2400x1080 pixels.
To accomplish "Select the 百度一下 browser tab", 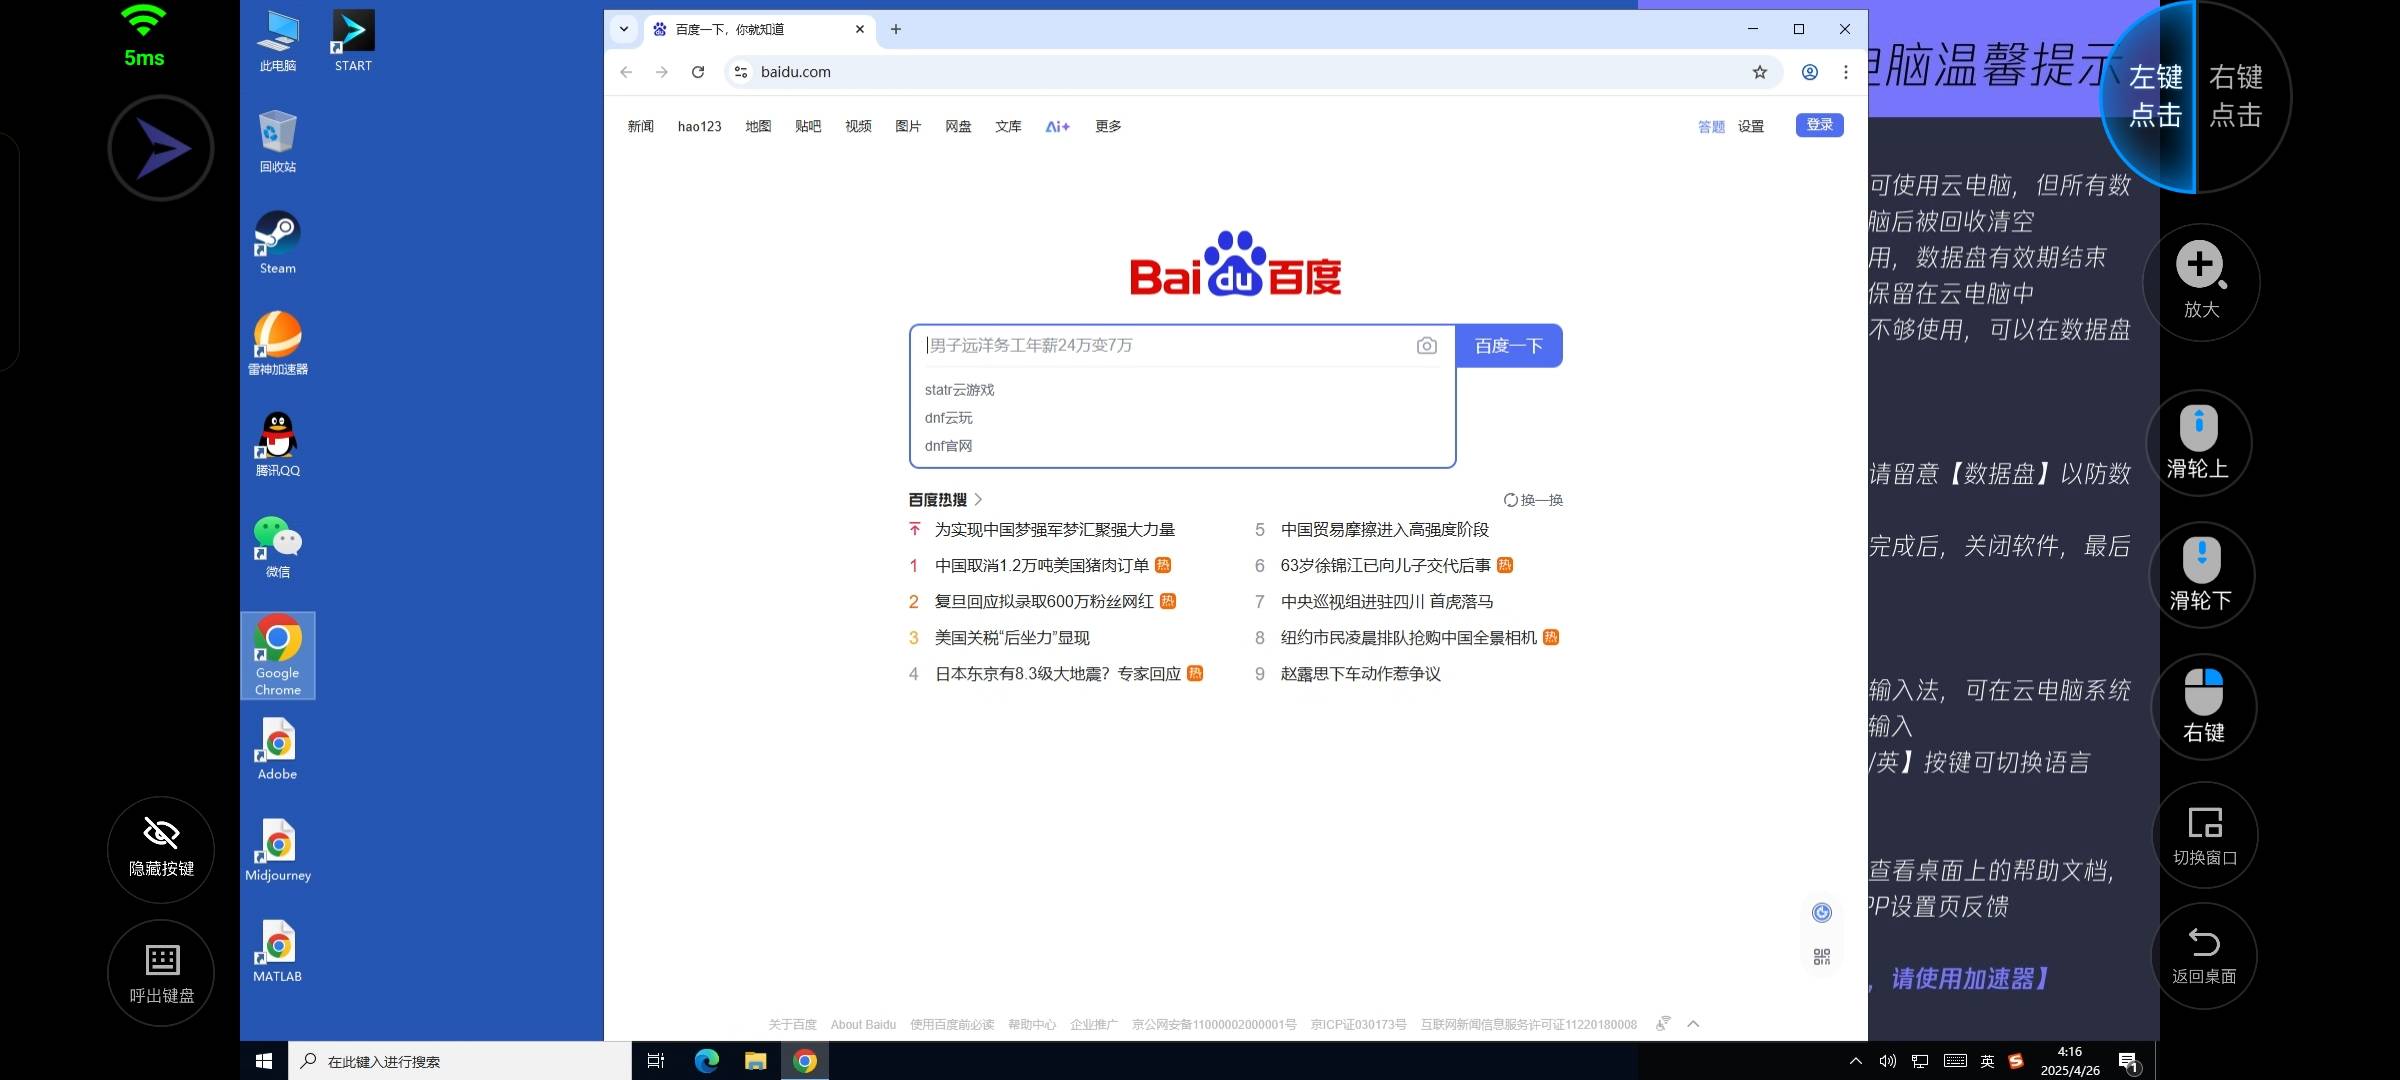I will point(758,29).
